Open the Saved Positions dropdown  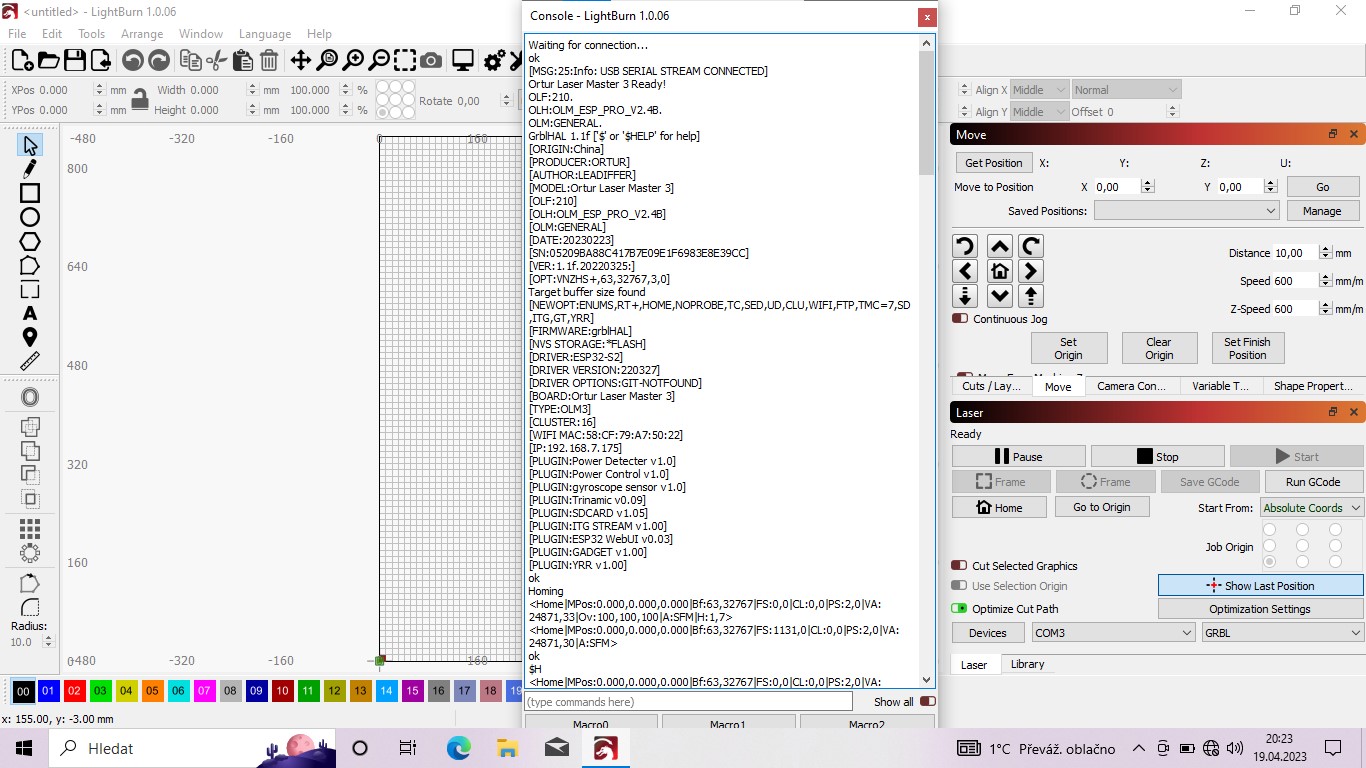(1186, 211)
